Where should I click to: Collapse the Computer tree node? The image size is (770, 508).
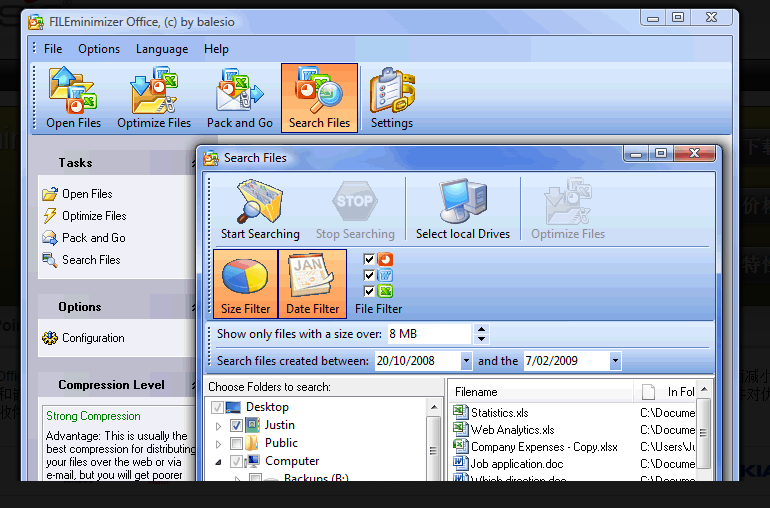[x=219, y=462]
